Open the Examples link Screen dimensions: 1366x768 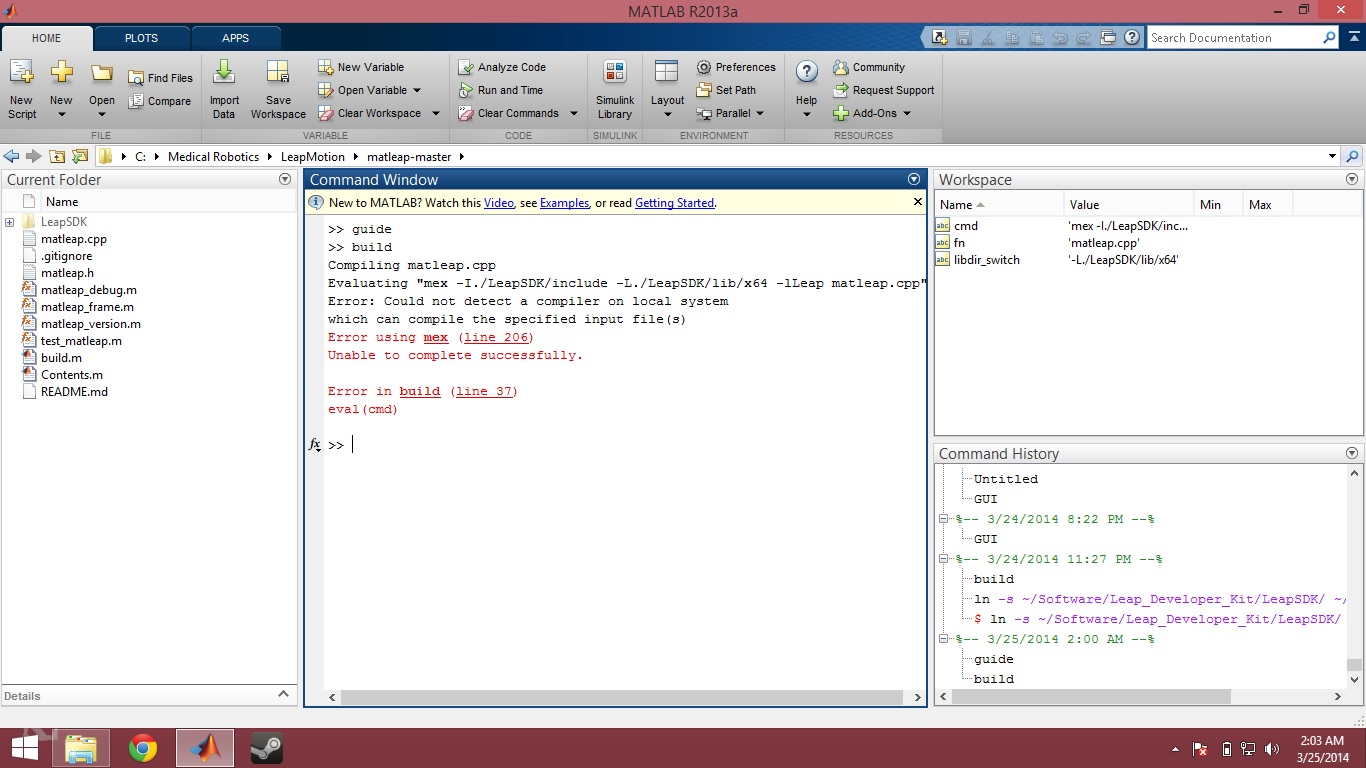564,203
